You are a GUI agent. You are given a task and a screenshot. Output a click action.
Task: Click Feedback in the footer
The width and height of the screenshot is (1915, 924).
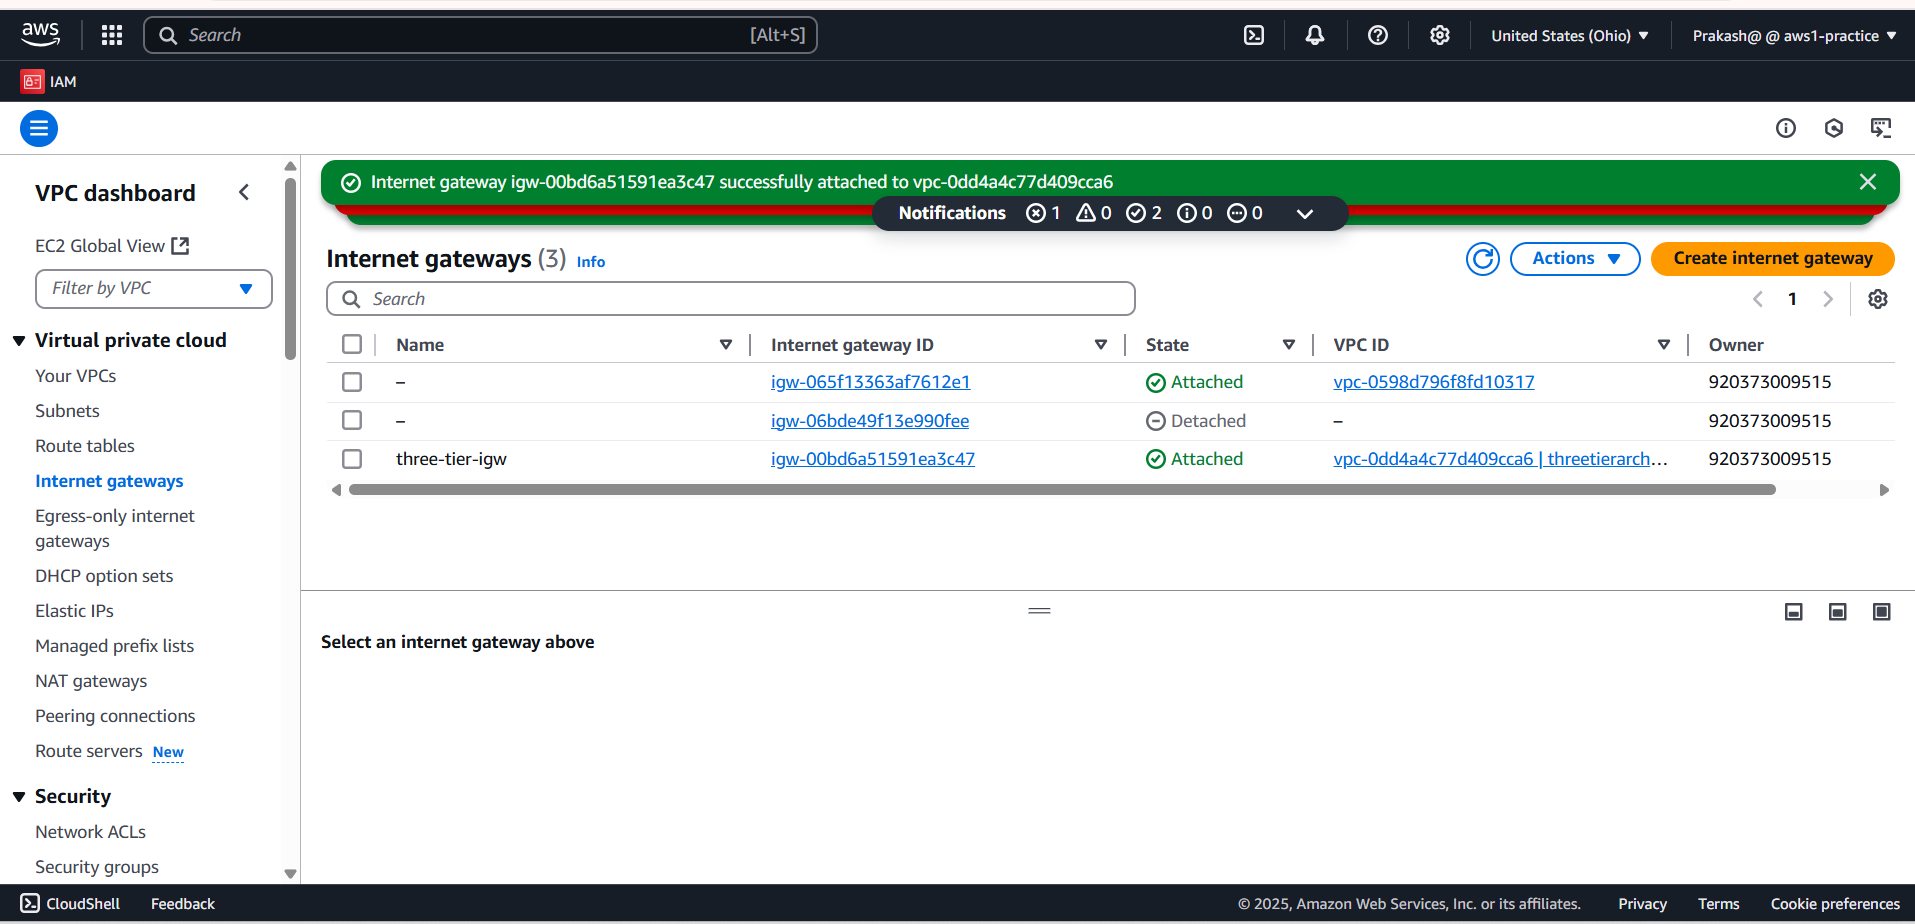click(x=183, y=904)
